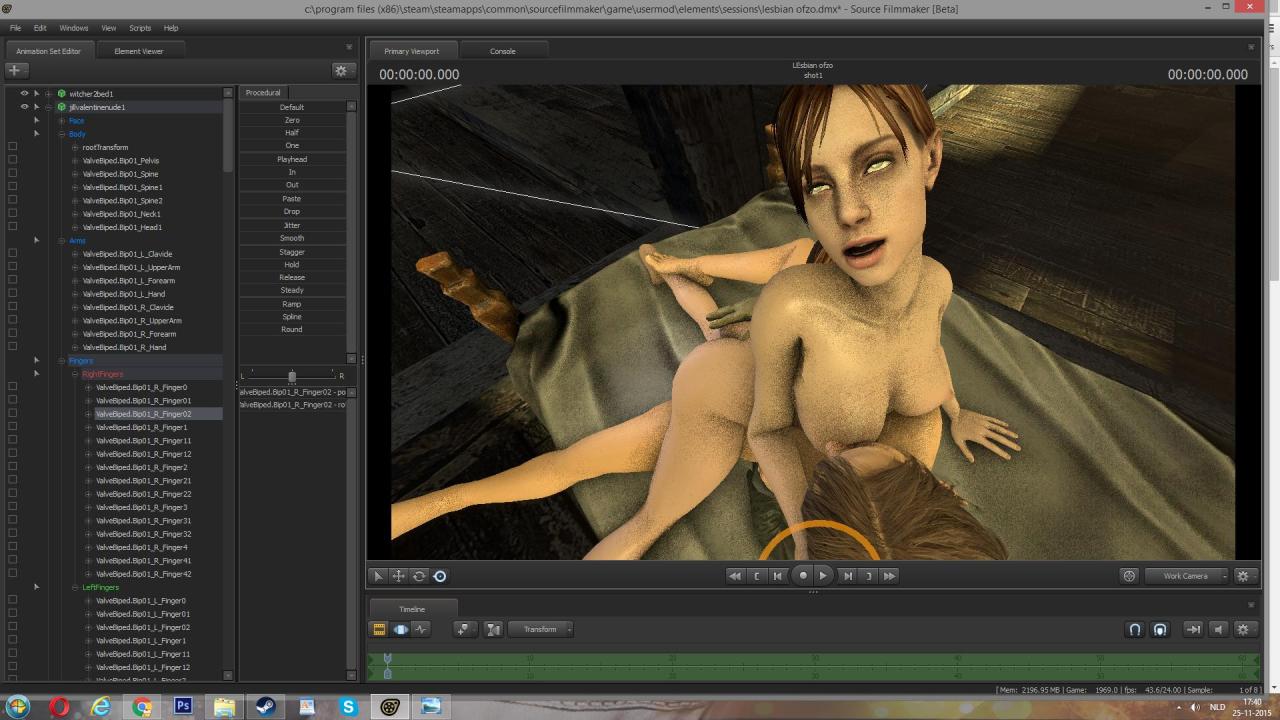Open the Windows menu

click(74, 28)
